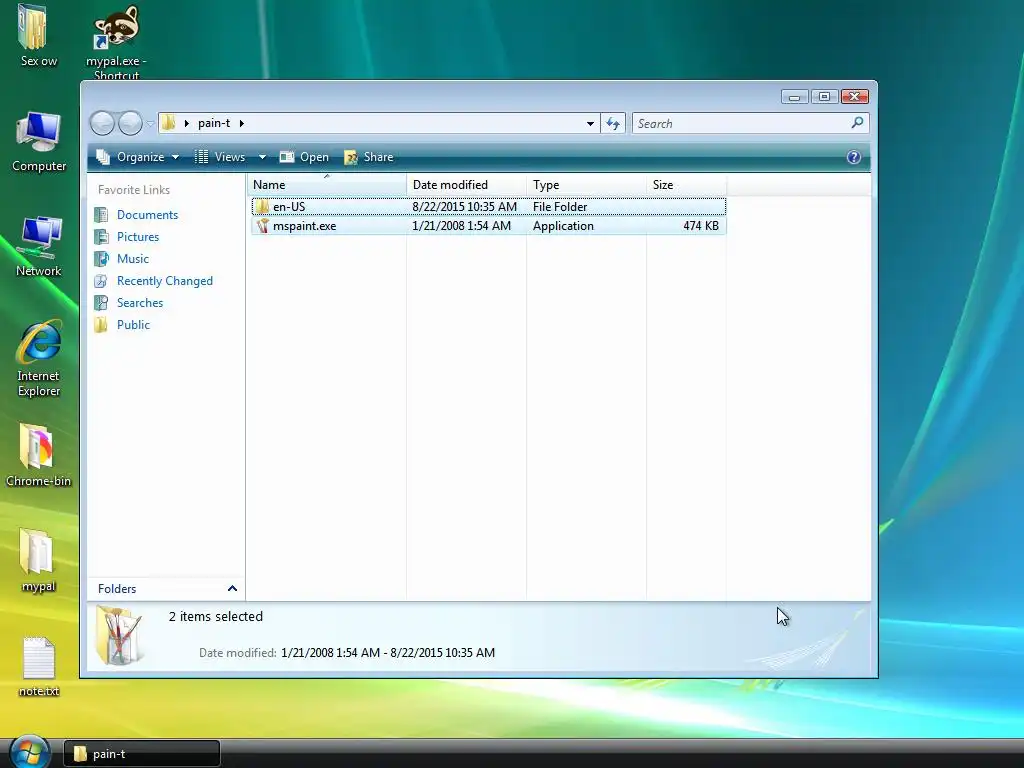Click the pain-t taskbar button
The image size is (1024, 768).
click(142, 754)
